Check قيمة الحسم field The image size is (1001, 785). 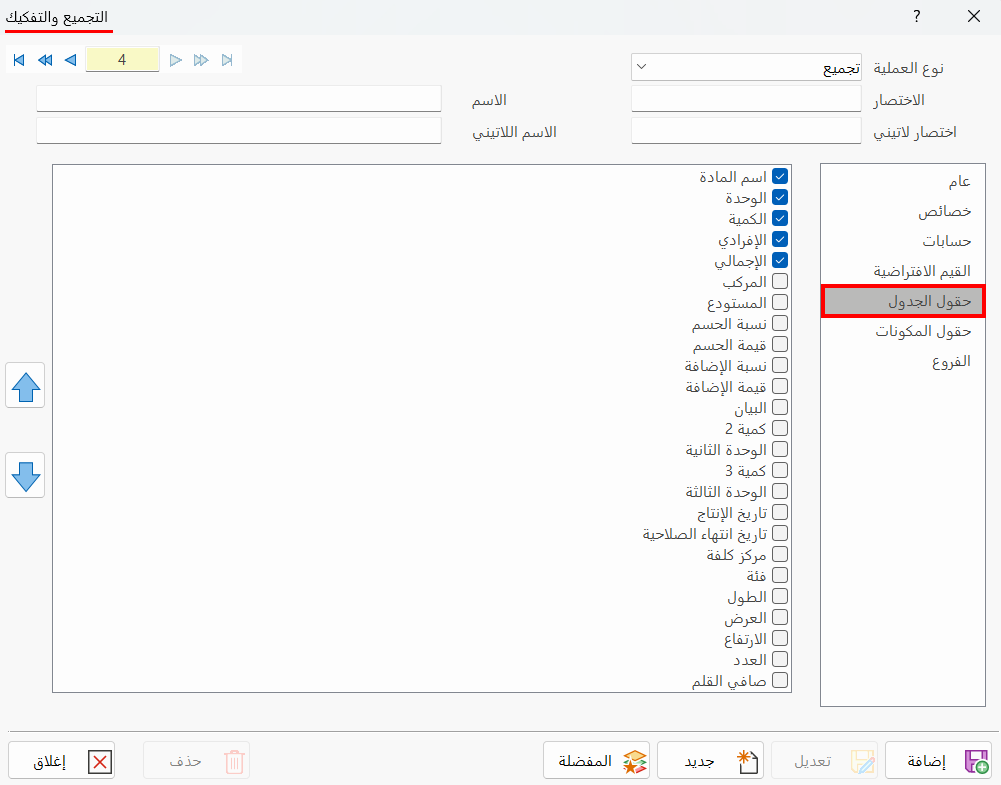(x=779, y=345)
